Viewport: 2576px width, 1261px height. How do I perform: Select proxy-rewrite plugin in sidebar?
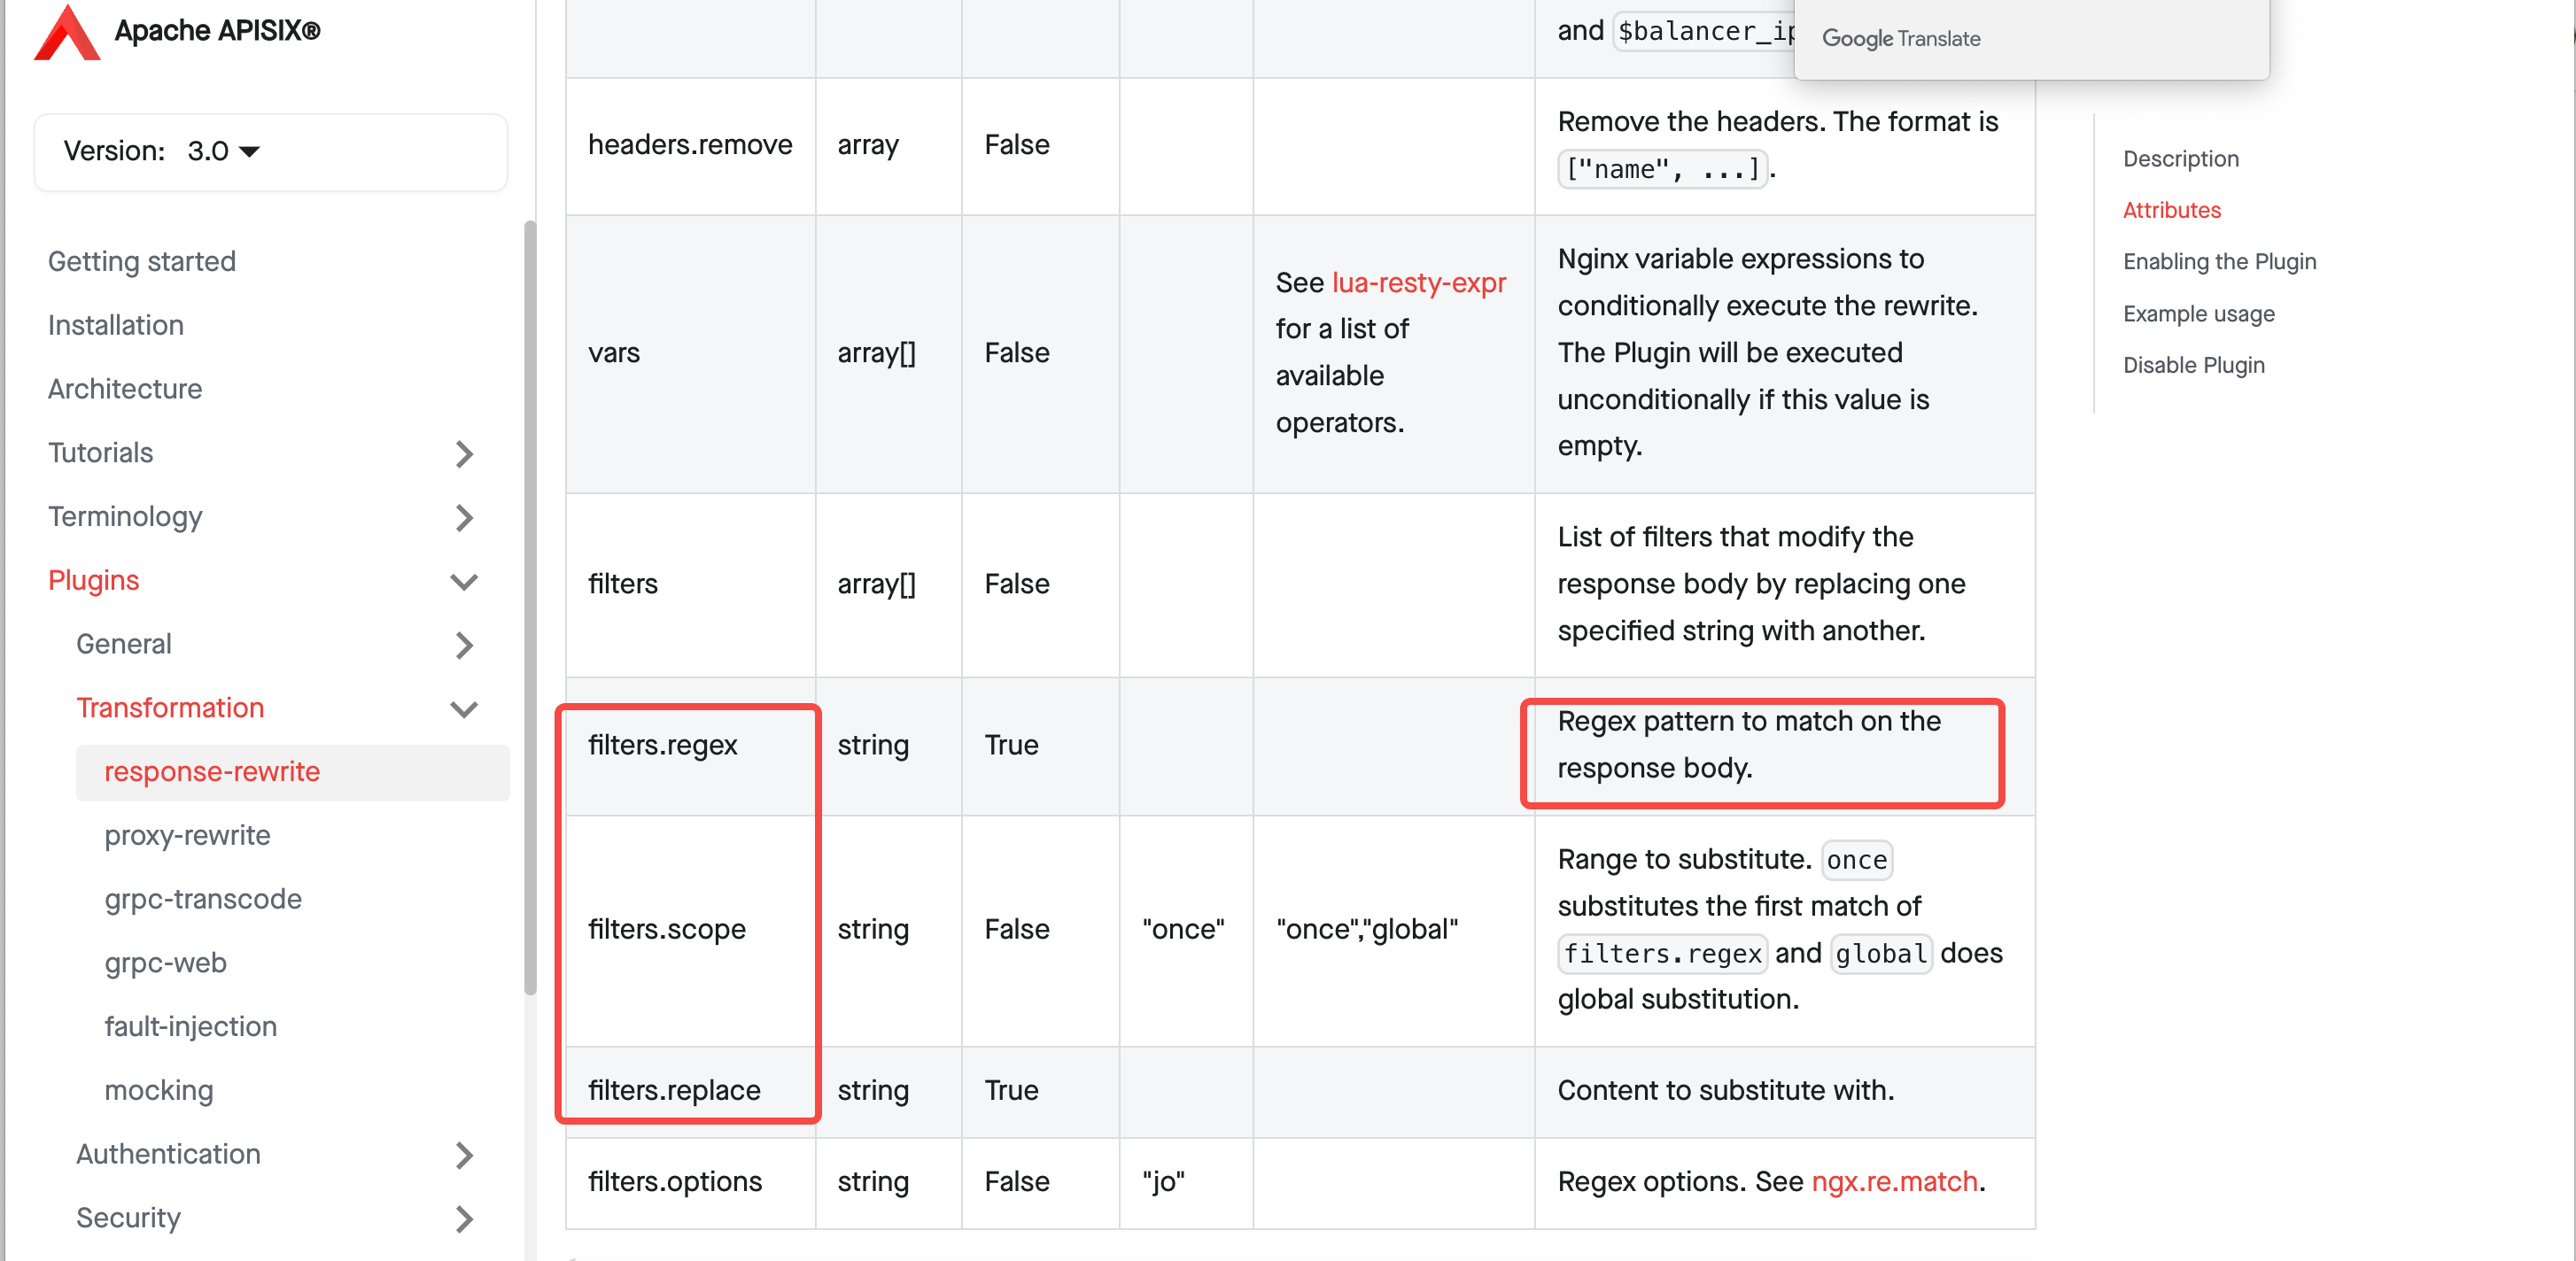pos(187,835)
